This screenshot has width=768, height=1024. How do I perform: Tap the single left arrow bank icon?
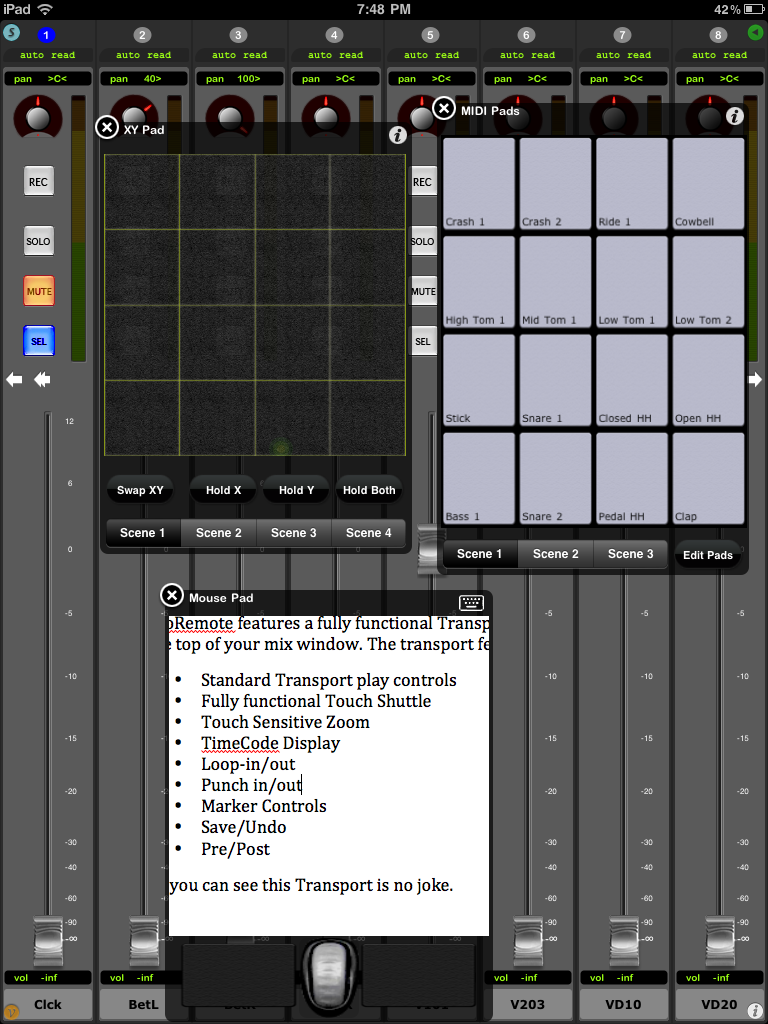click(x=14, y=380)
